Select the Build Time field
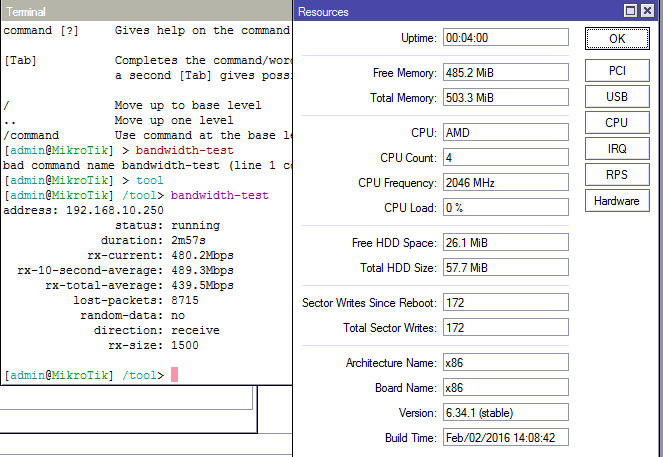This screenshot has width=663, height=457. (506, 438)
